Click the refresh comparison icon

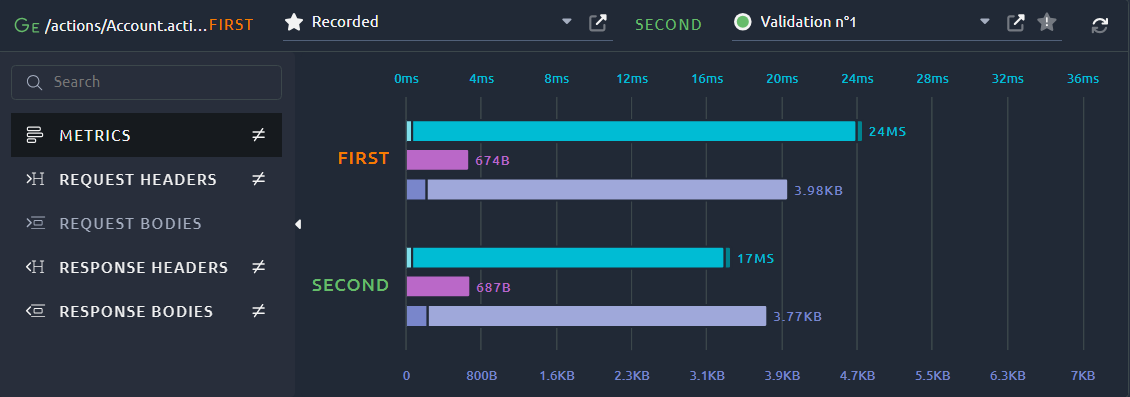[1100, 25]
